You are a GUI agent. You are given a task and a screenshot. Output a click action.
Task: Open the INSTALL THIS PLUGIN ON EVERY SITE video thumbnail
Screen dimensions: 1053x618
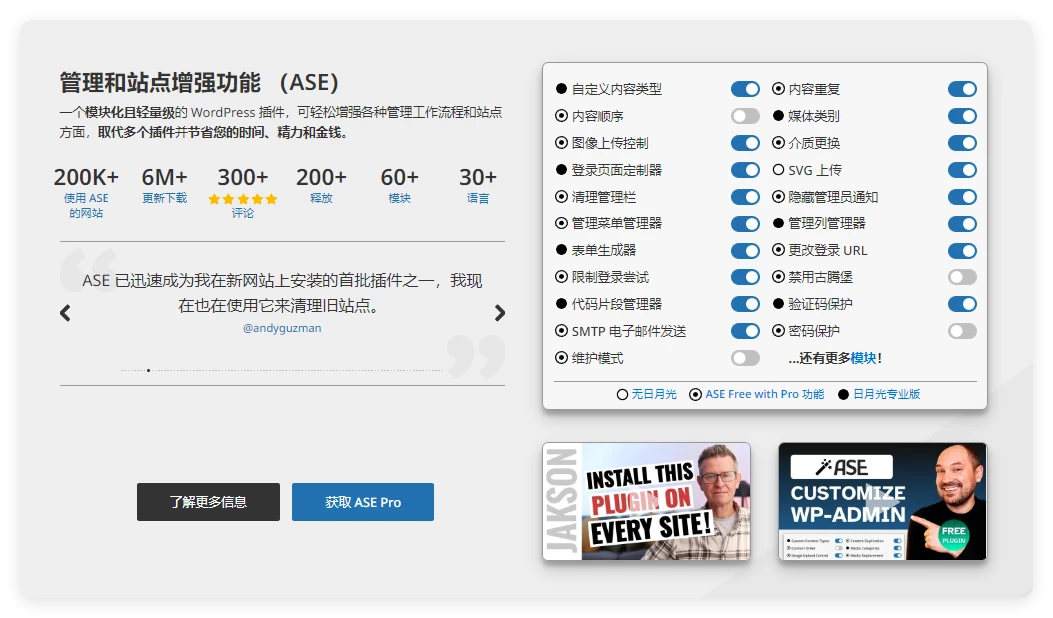pos(646,501)
